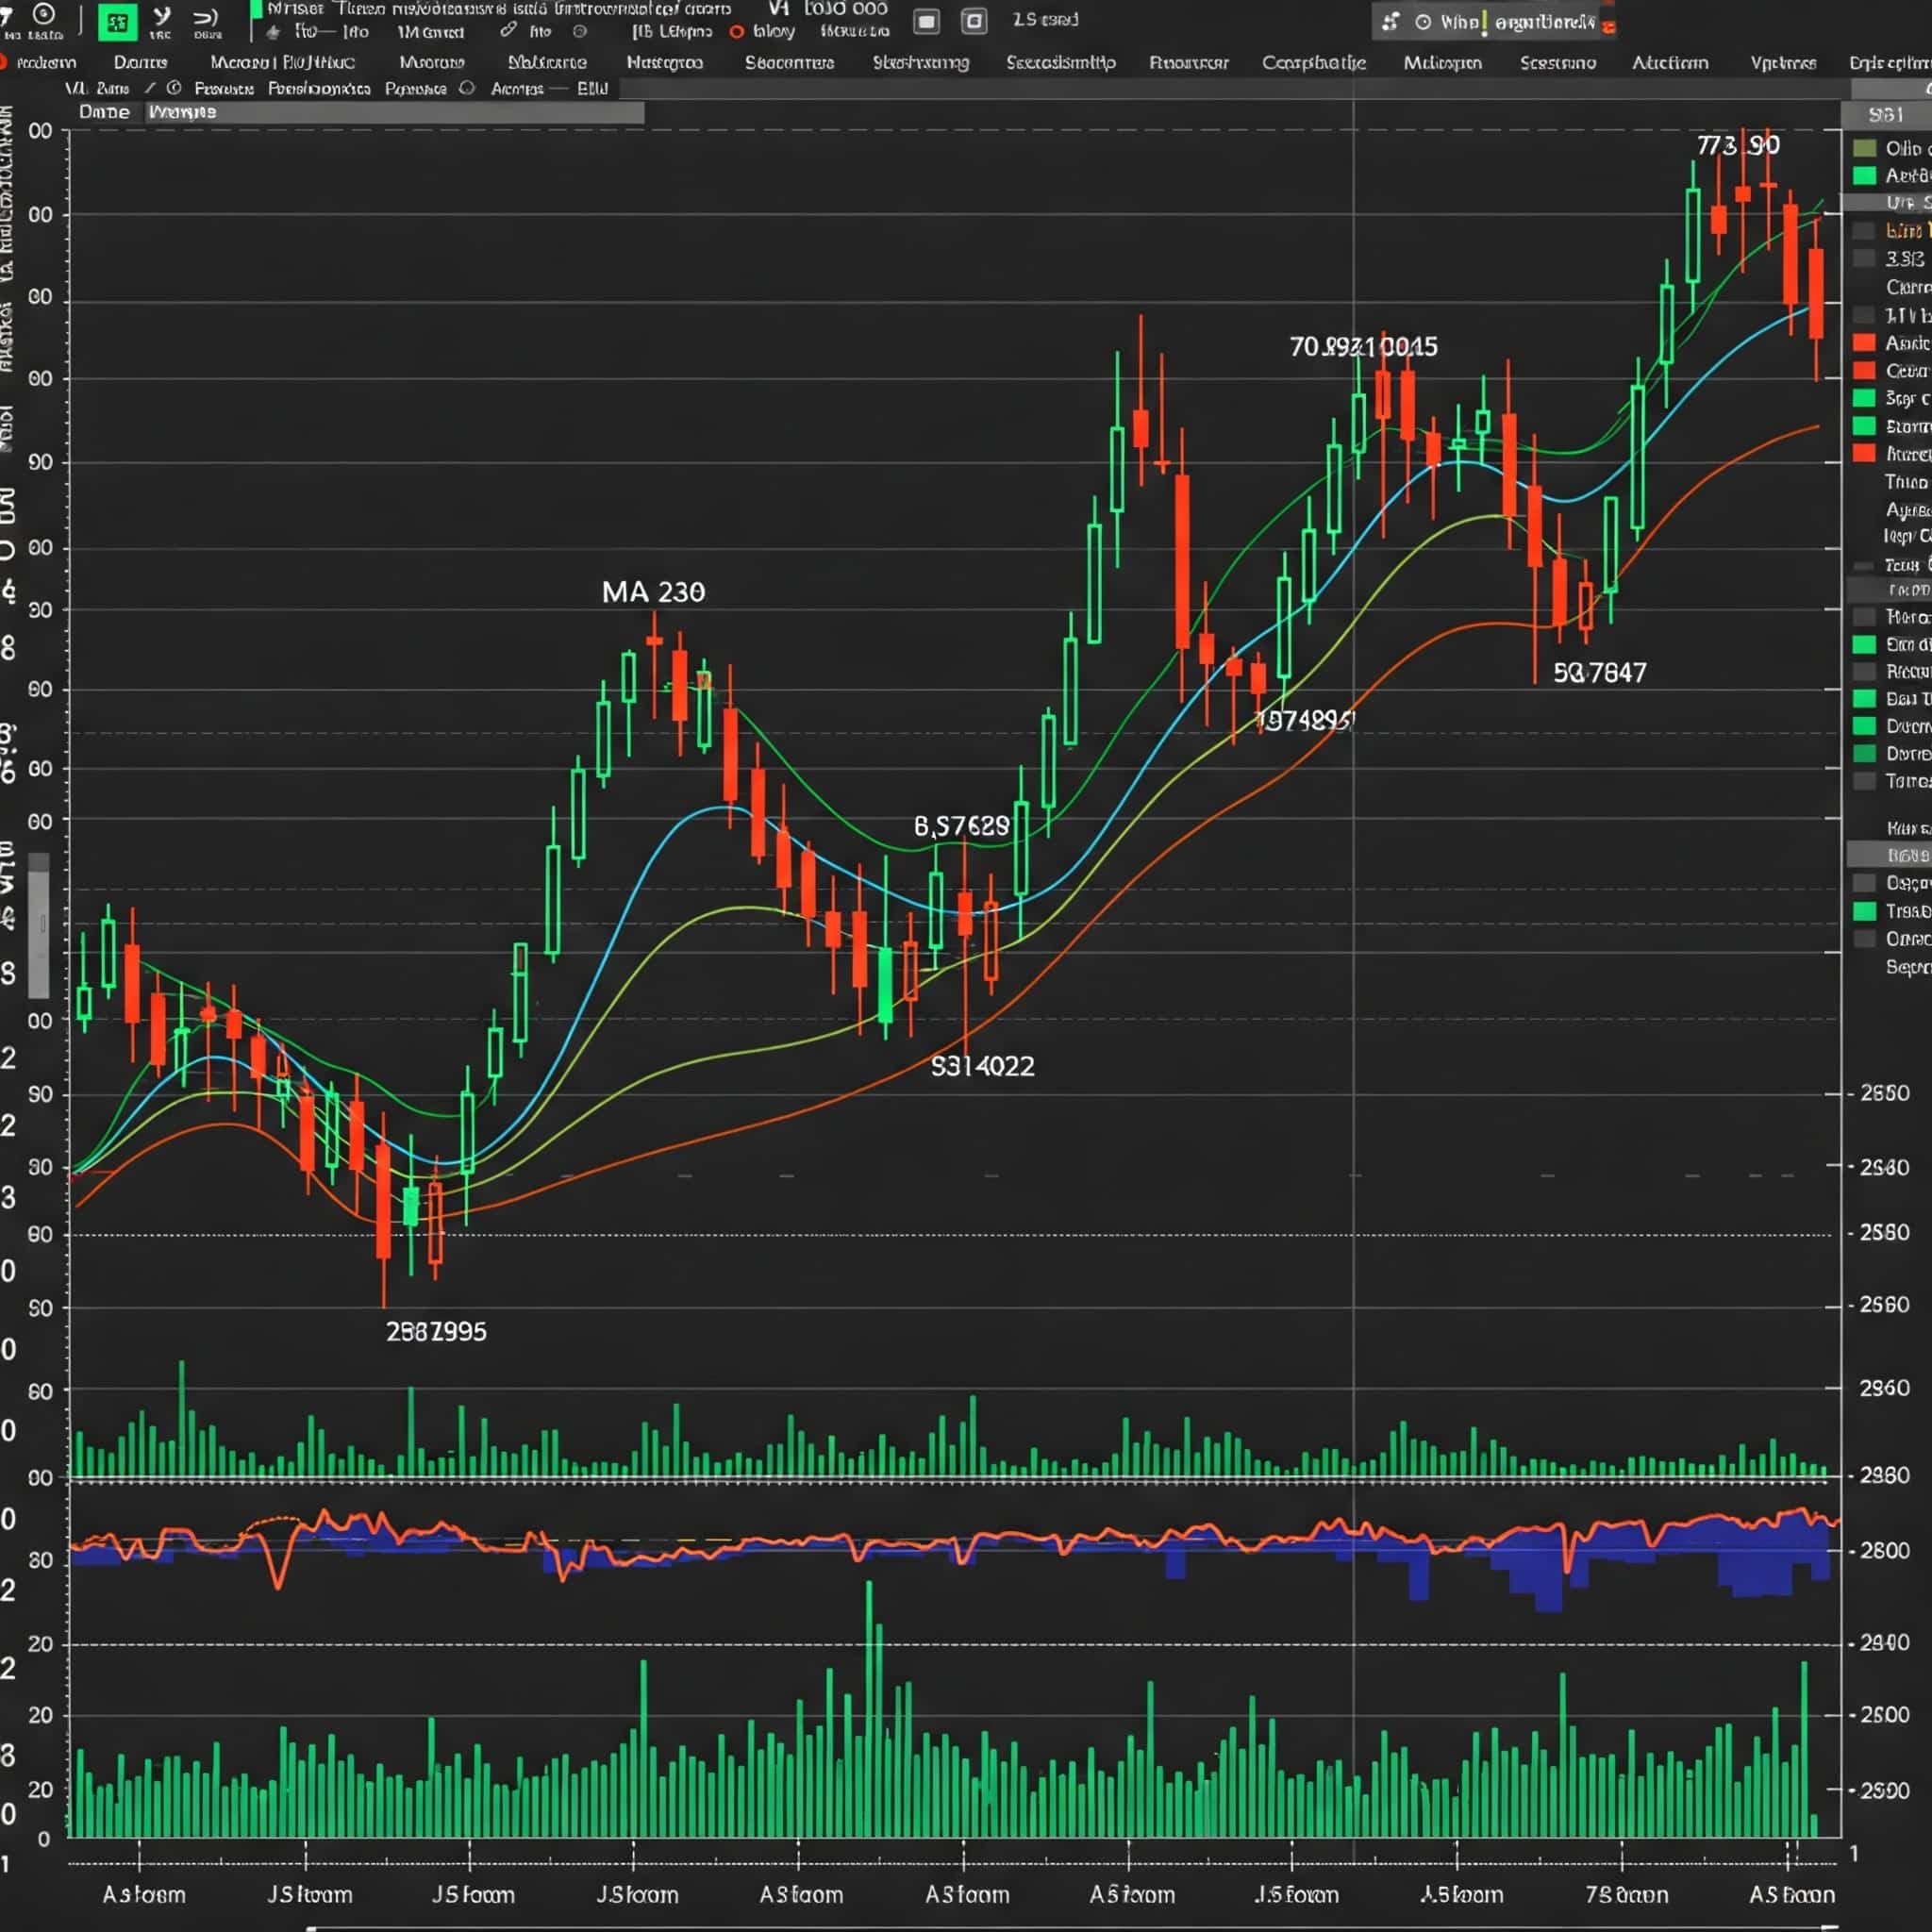Click the pencil icon in the sub-toolbar

click(150, 88)
